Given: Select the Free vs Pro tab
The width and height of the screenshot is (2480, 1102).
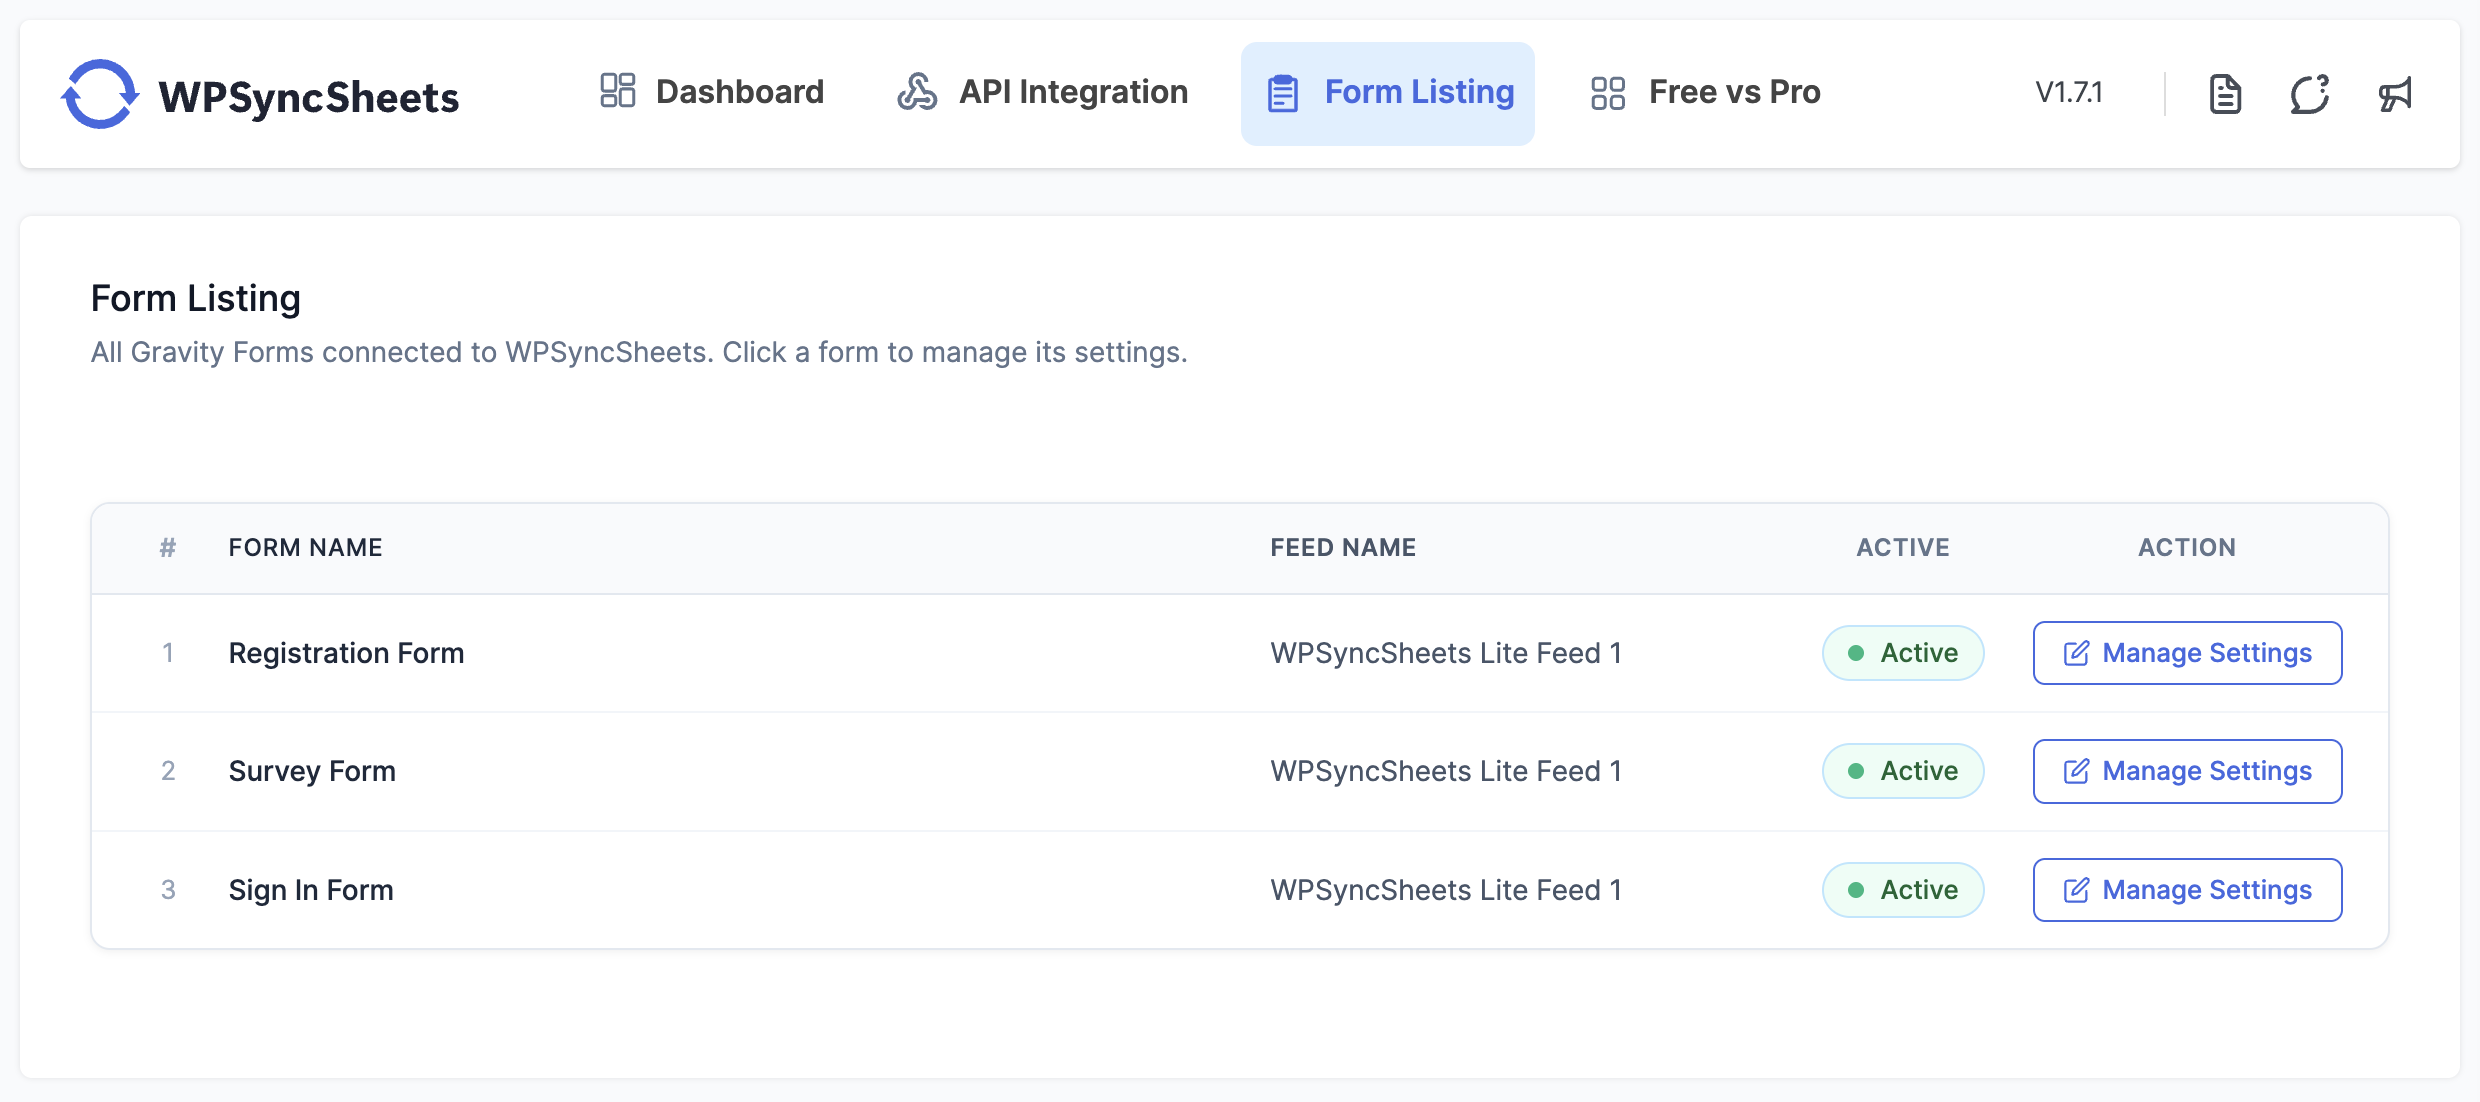Looking at the screenshot, I should pyautogui.click(x=1734, y=92).
